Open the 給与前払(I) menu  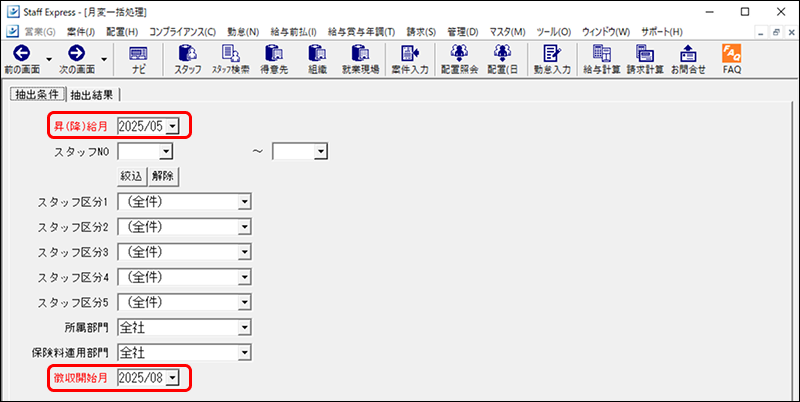click(294, 32)
